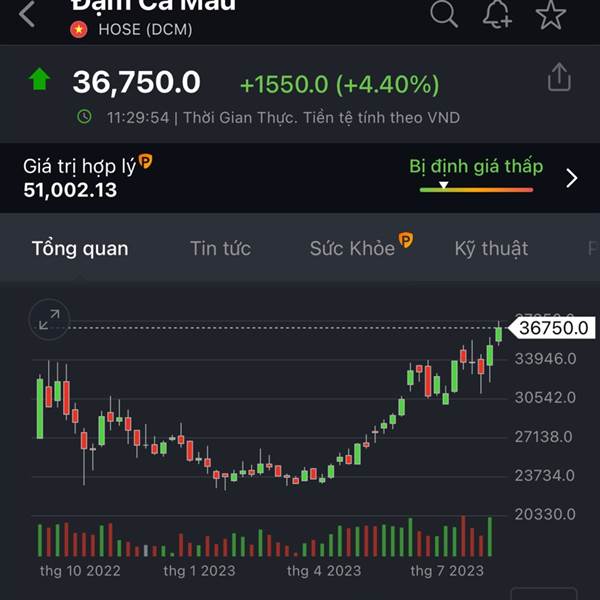The image size is (600, 600).
Task: Tap the green up-arrow price indicator
Action: pos(40,80)
